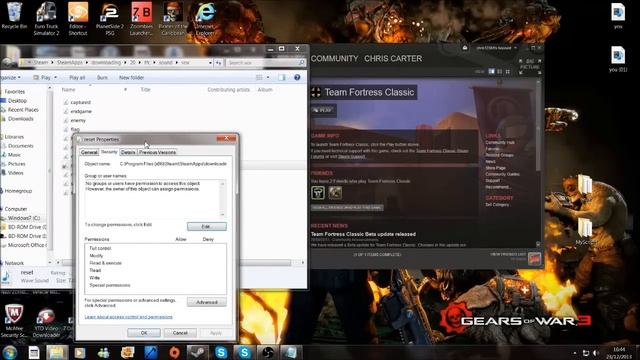Screen dimensions: 640x360
Task: Click the Windows Start orb
Action: [x=10, y=352]
